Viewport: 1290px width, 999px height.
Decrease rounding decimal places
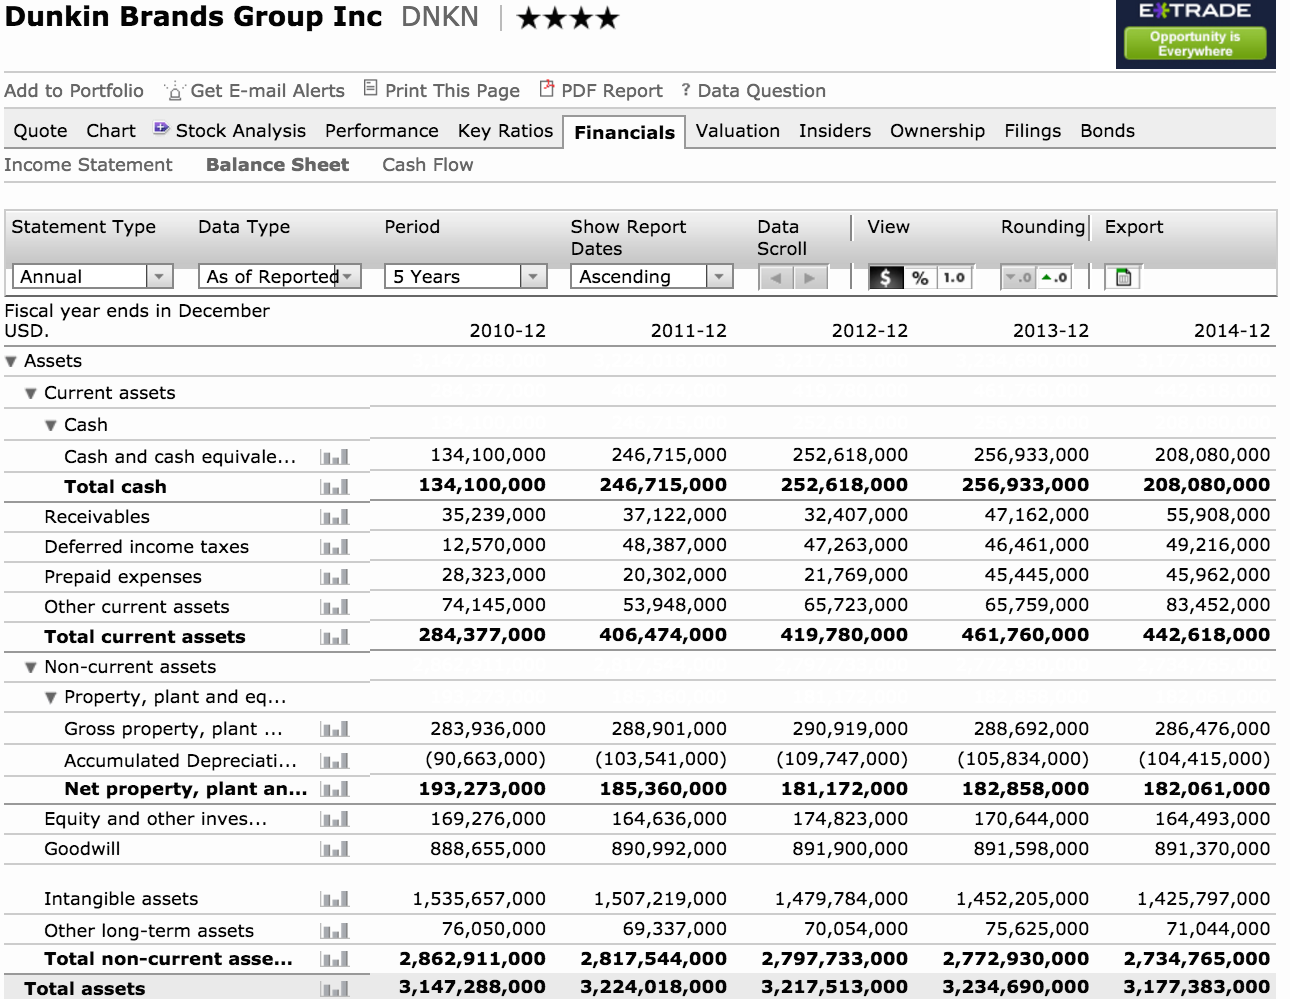[x=1018, y=277]
